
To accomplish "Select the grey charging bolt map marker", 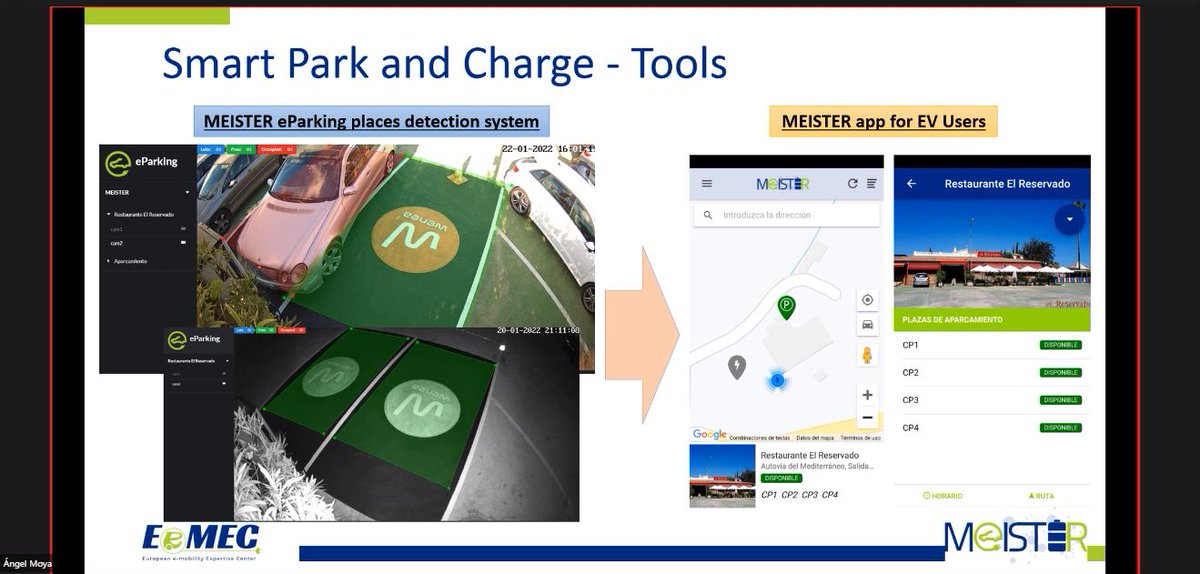I will tap(737, 367).
